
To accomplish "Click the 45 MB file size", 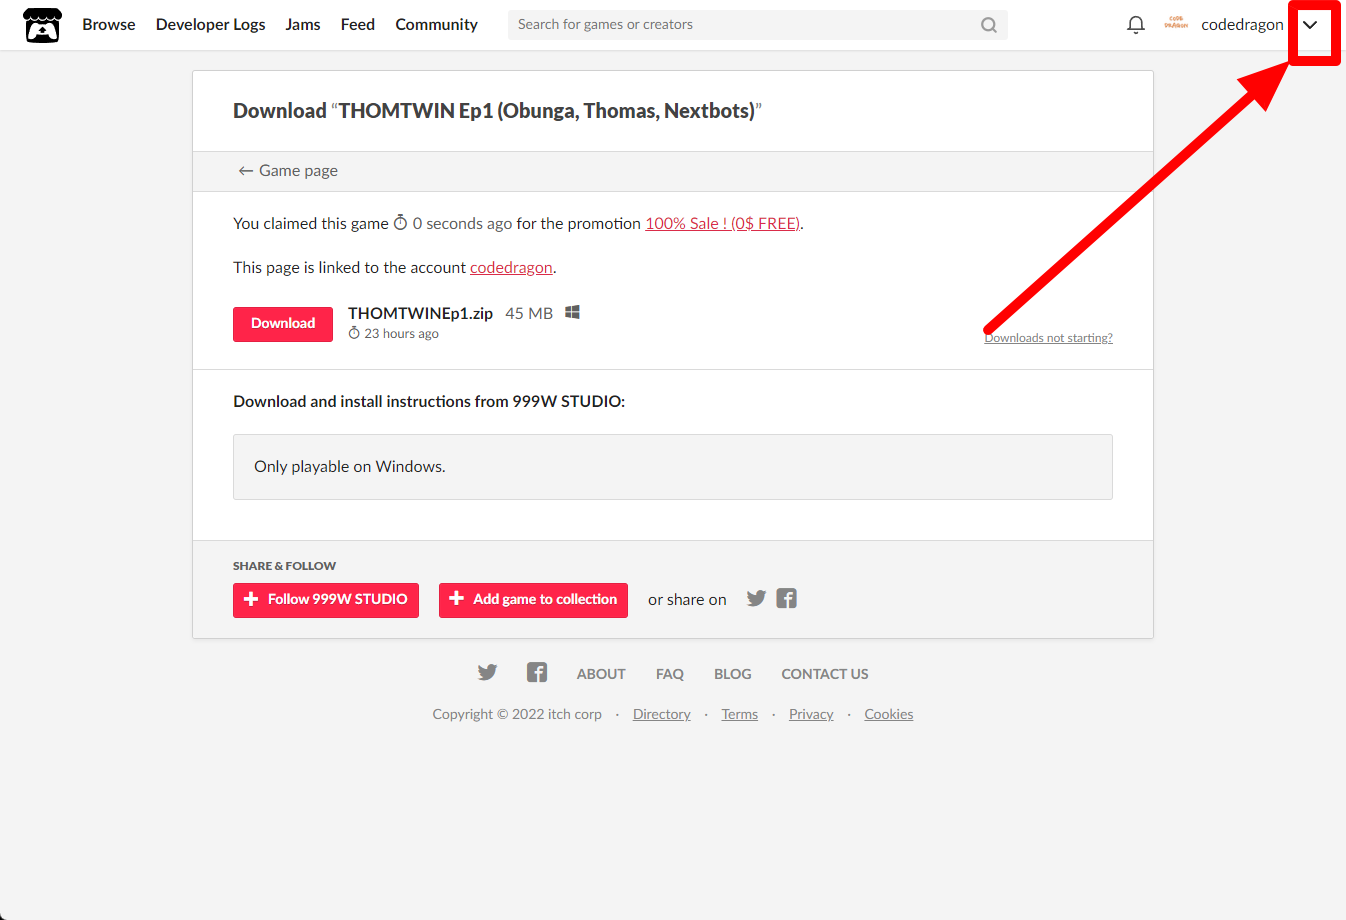I will 529,313.
